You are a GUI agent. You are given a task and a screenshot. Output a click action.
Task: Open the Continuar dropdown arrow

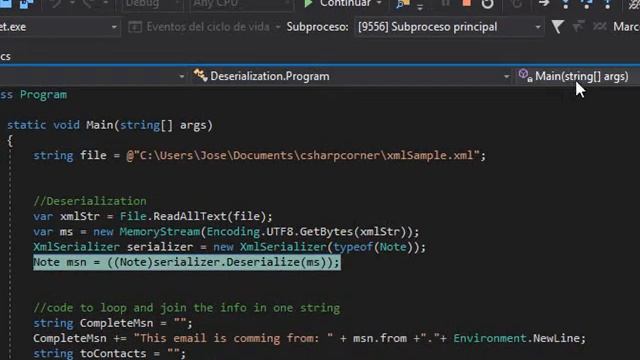point(379,3)
